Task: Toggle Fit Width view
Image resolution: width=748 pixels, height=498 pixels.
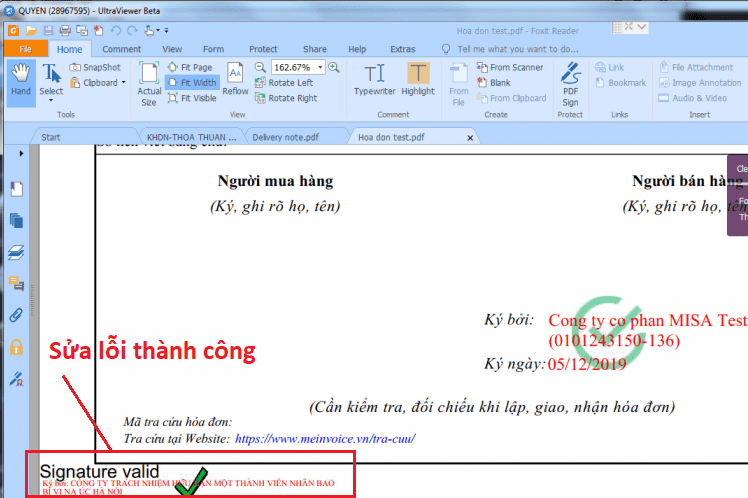Action: point(192,83)
